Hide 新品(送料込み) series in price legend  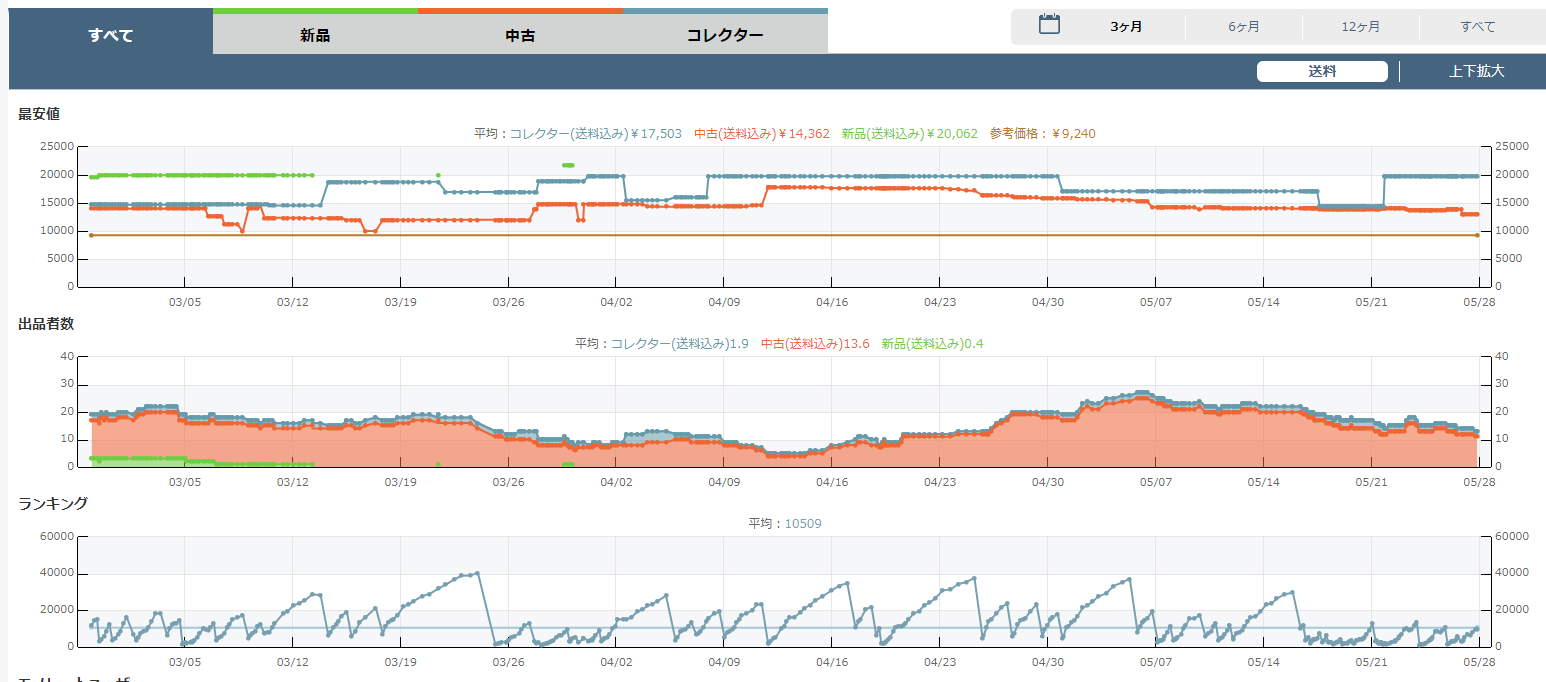click(x=909, y=133)
